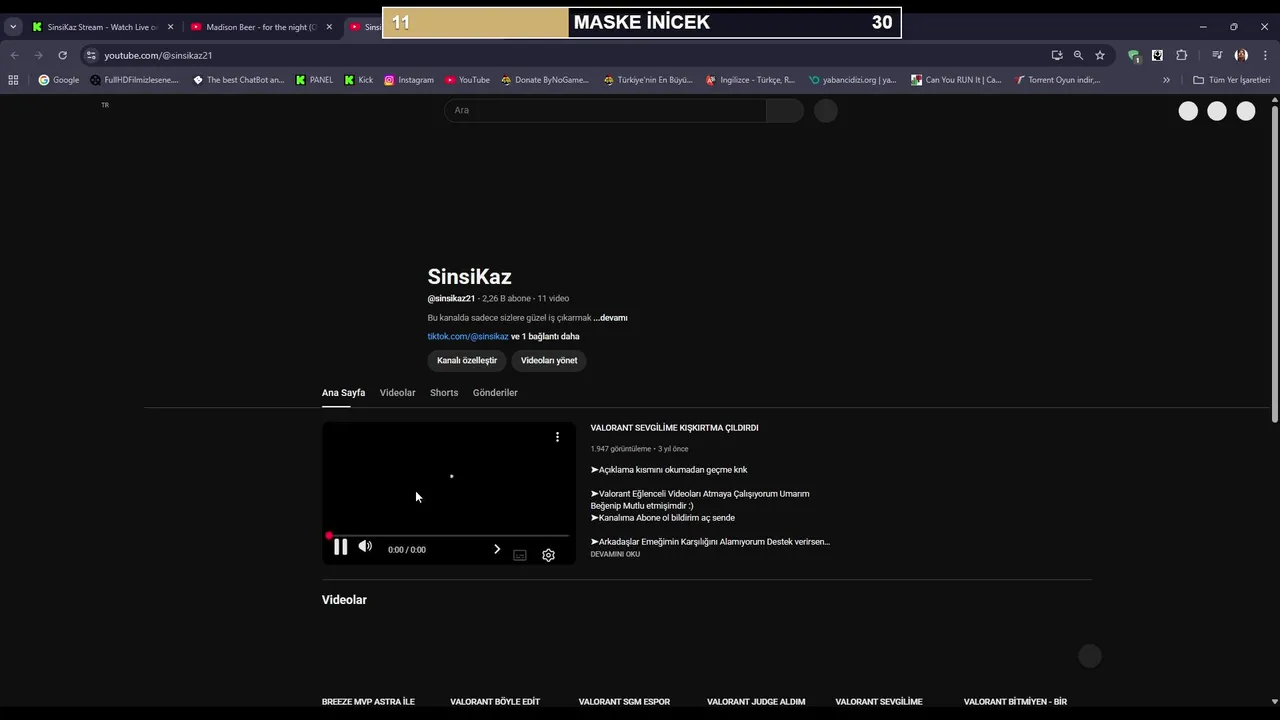Click Videoları yönet button
The image size is (1280, 720).
coord(549,360)
